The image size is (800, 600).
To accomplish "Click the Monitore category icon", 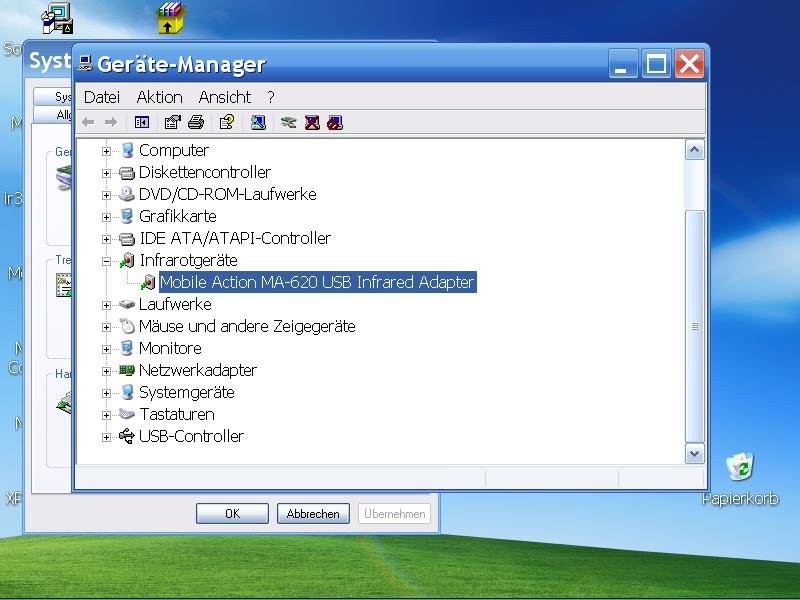I will [127, 348].
